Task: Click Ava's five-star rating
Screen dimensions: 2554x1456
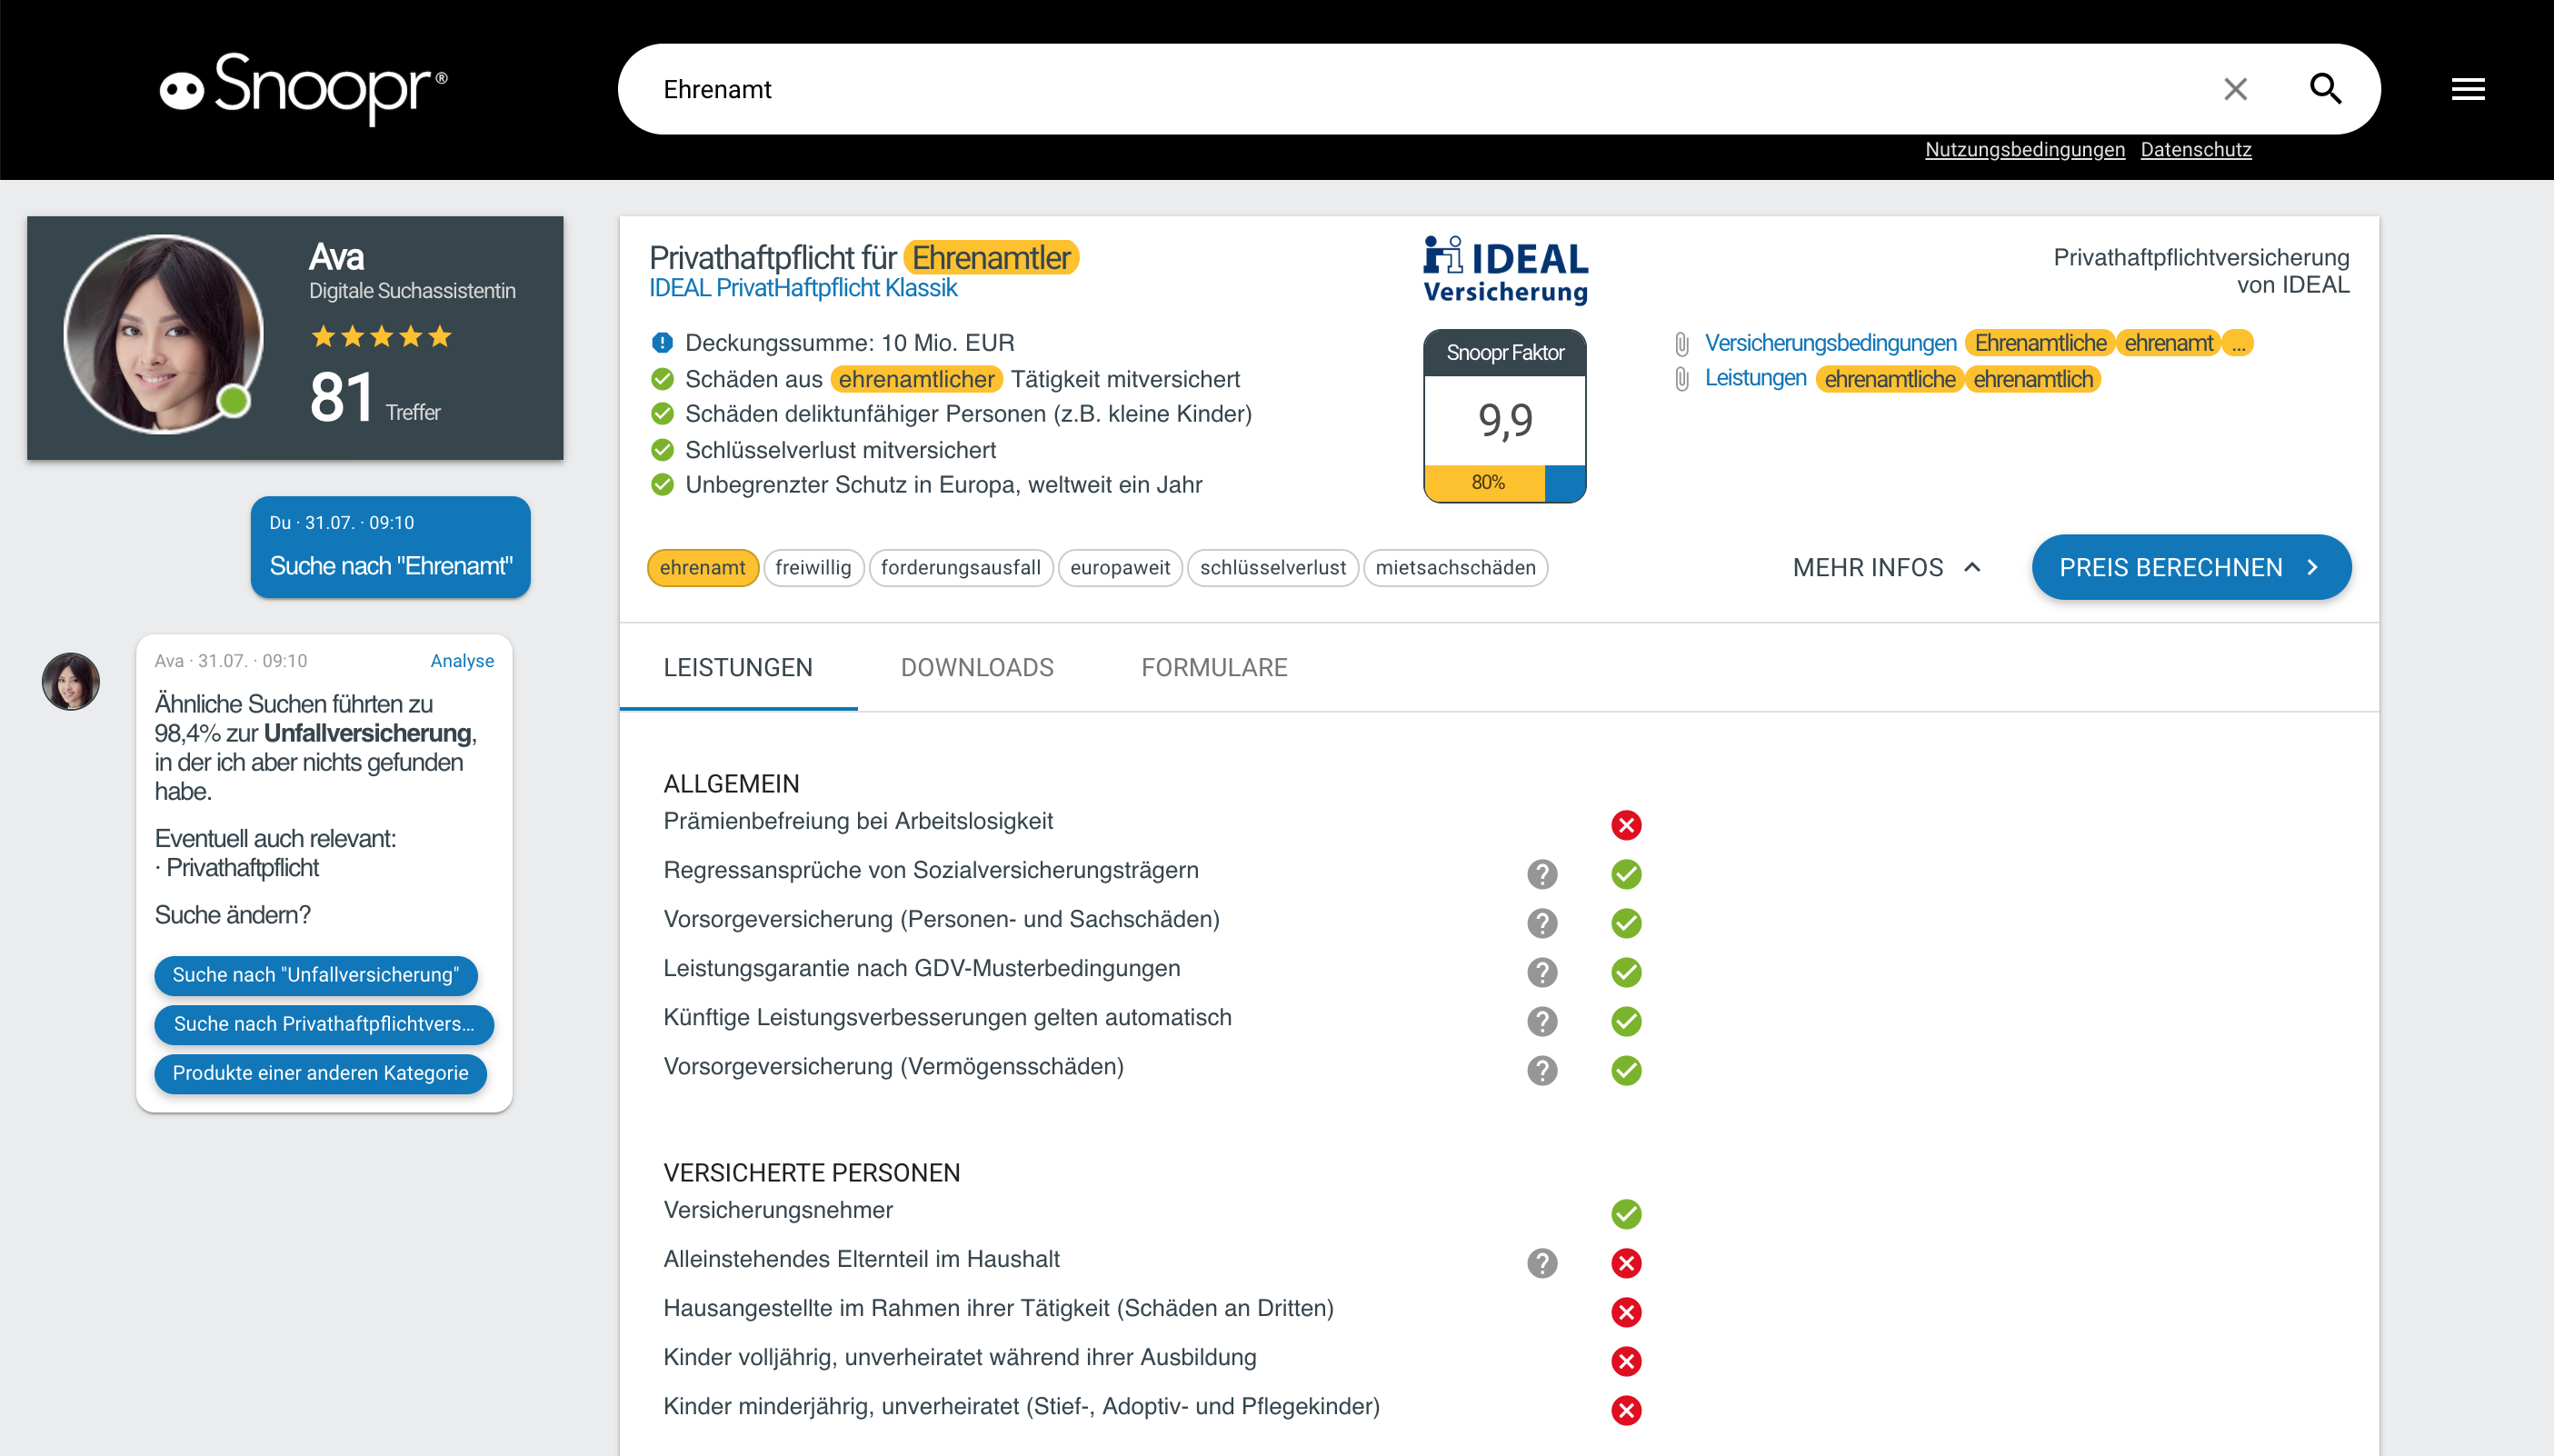Action: (x=381, y=336)
